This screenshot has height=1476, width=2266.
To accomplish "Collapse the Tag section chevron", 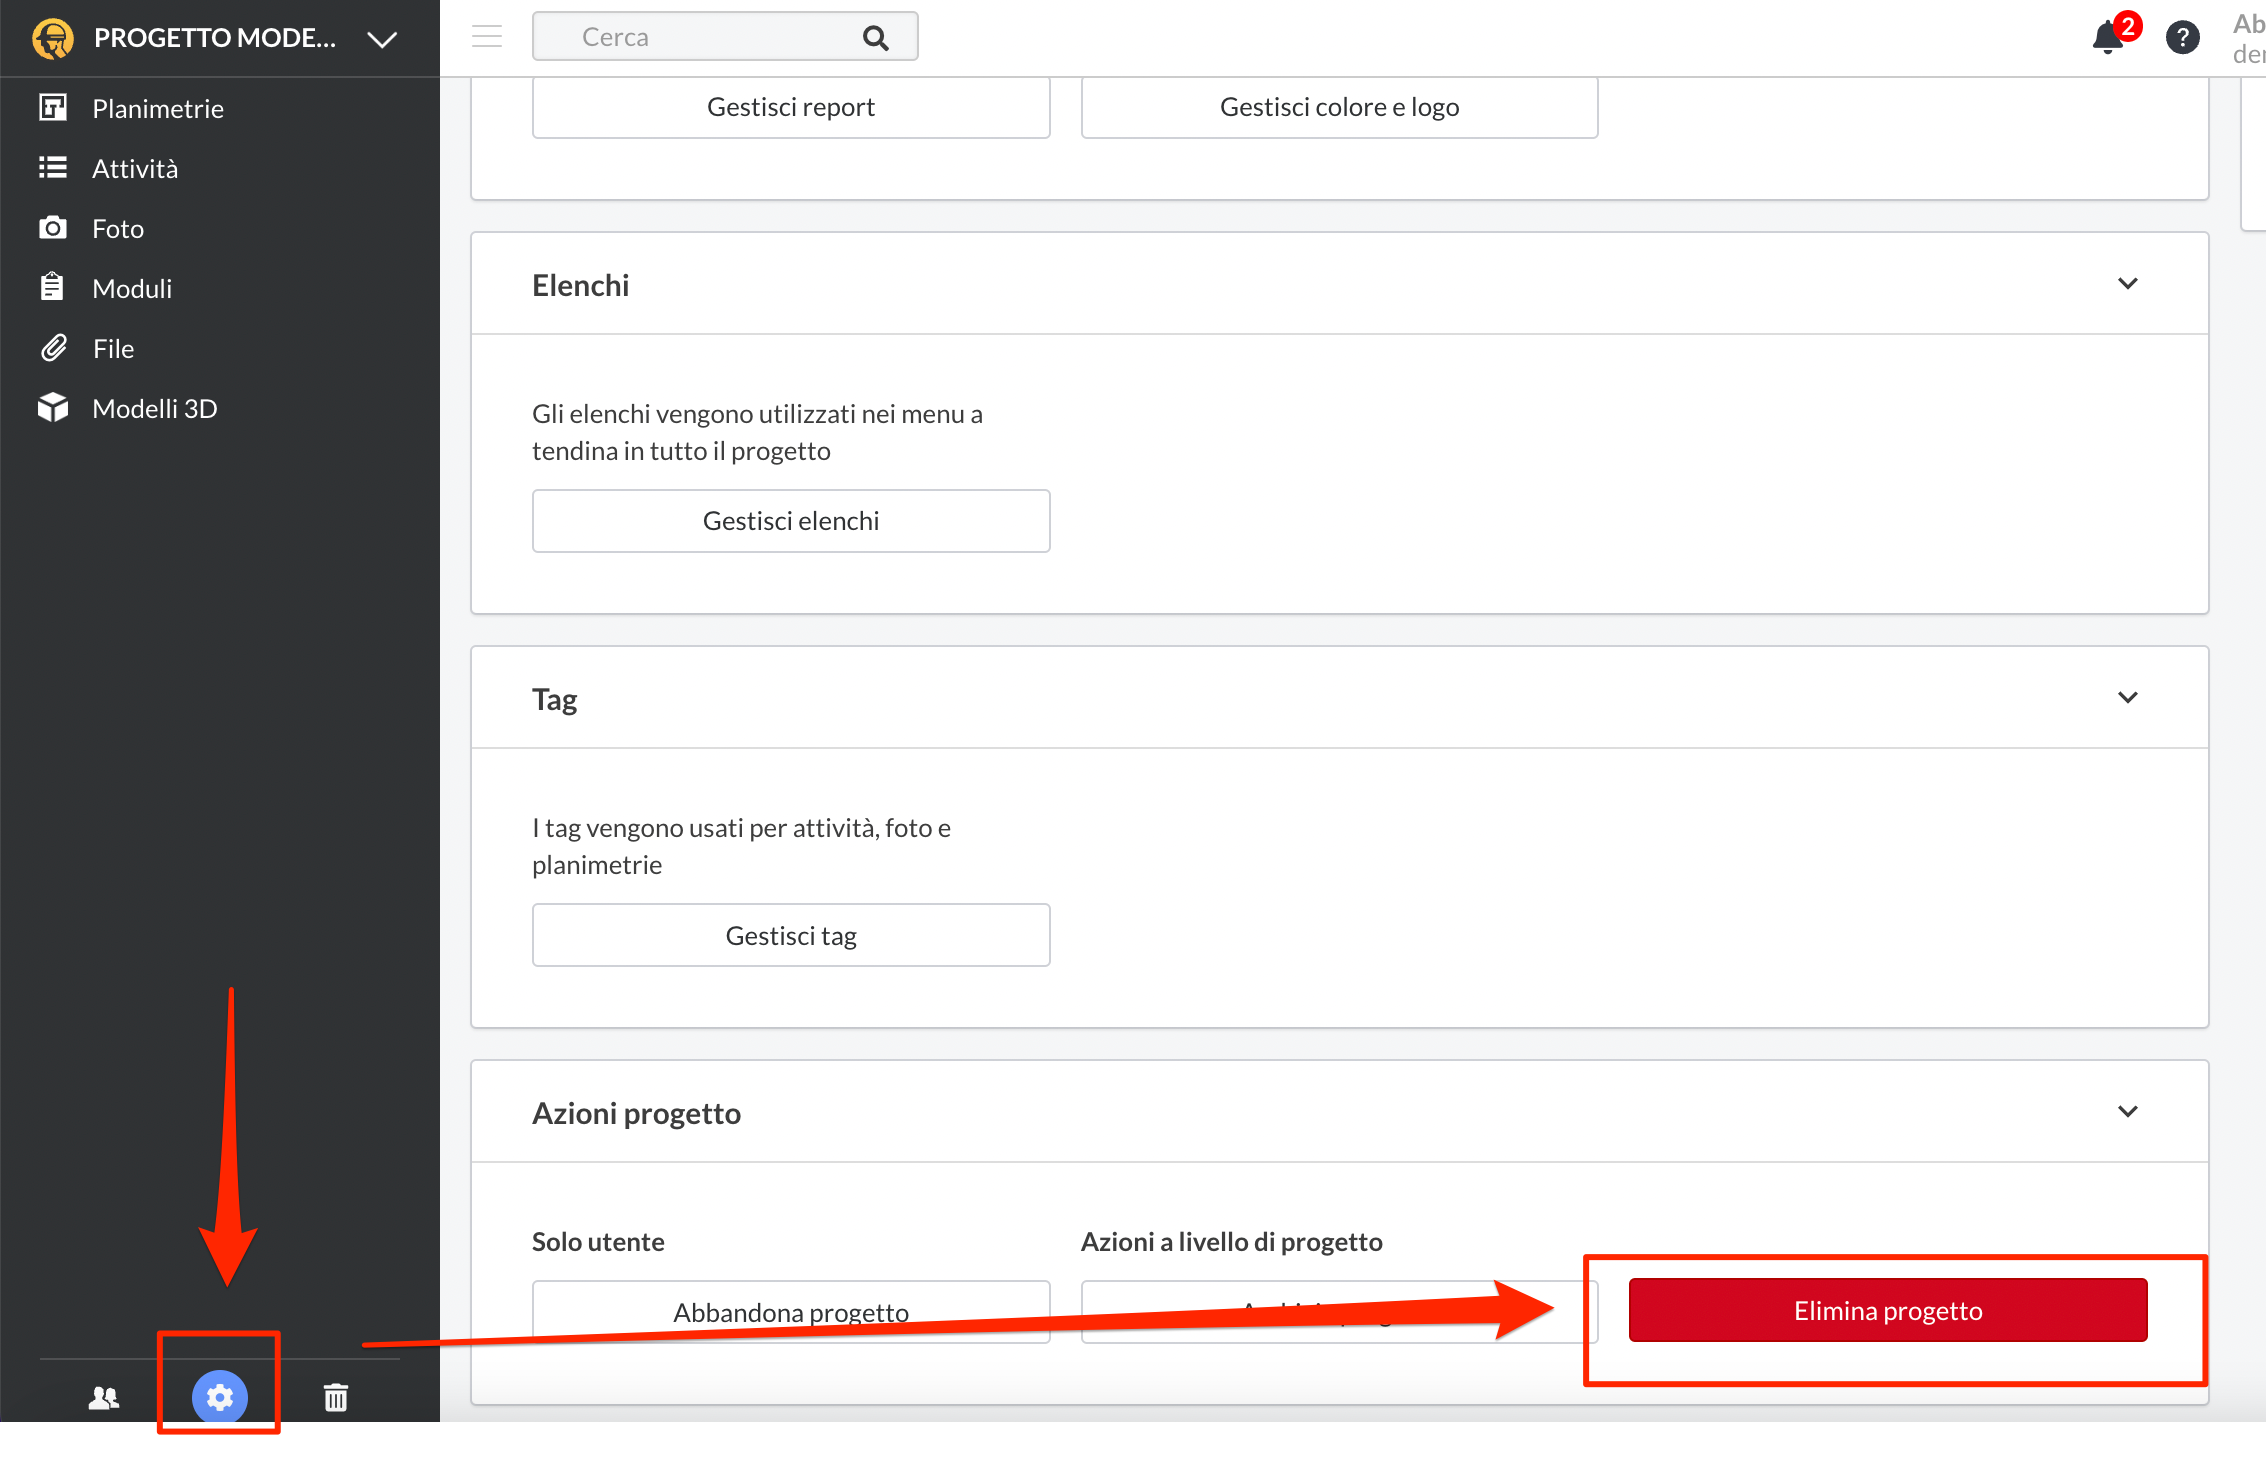I will click(2128, 698).
